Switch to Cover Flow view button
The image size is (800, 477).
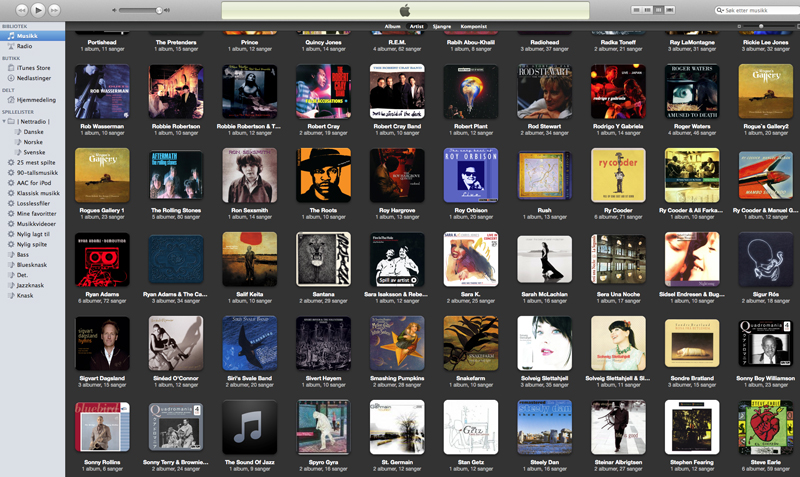pyautogui.click(x=669, y=10)
